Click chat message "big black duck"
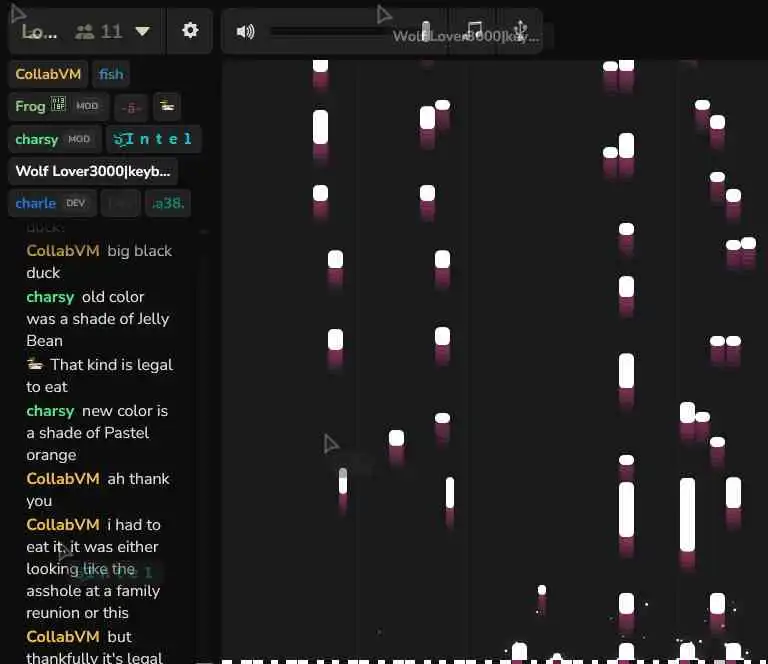The height and width of the screenshot is (664, 768). pos(99,261)
